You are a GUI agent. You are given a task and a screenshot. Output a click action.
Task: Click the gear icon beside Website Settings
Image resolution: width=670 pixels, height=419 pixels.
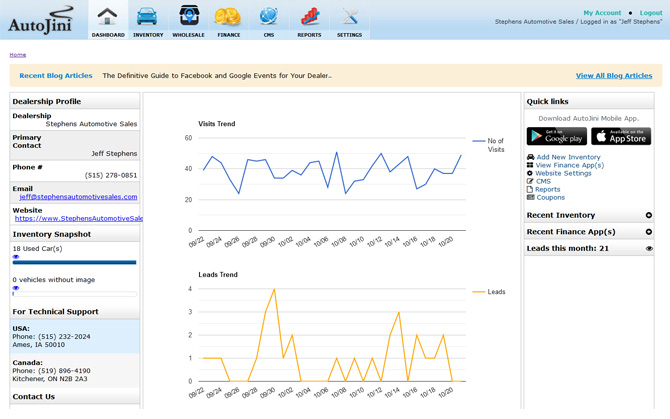point(530,173)
